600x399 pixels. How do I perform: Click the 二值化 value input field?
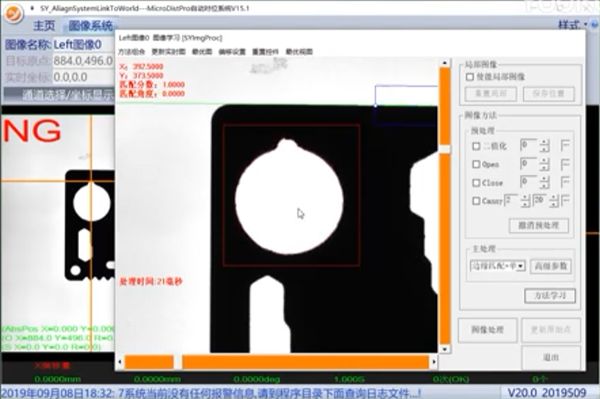coord(530,145)
